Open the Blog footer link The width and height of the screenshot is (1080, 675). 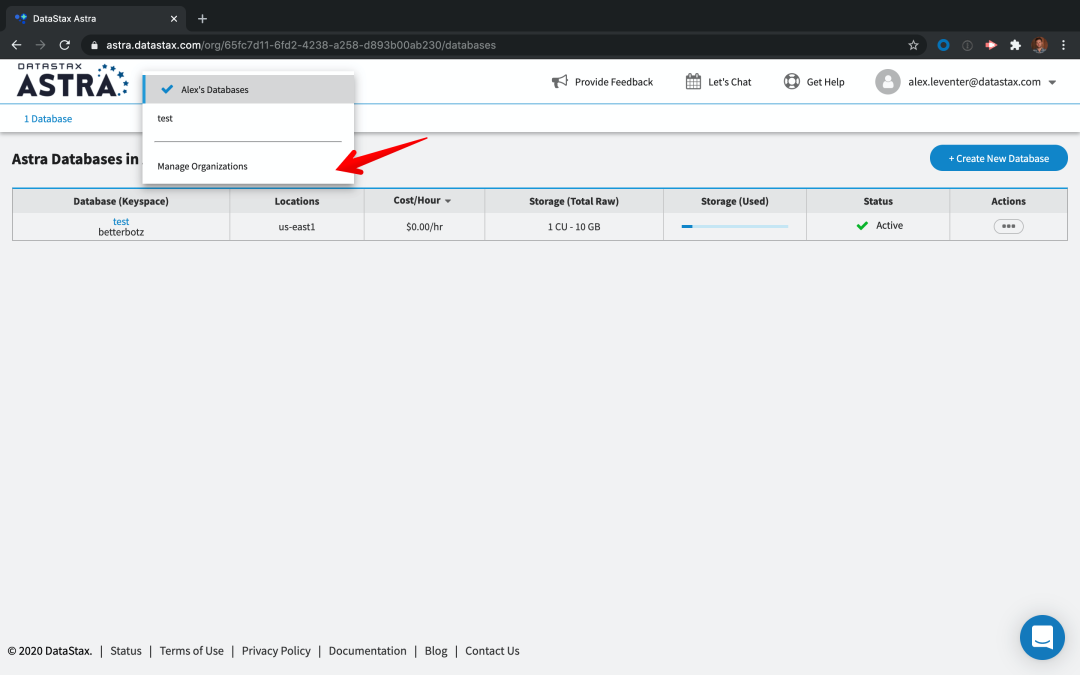436,651
